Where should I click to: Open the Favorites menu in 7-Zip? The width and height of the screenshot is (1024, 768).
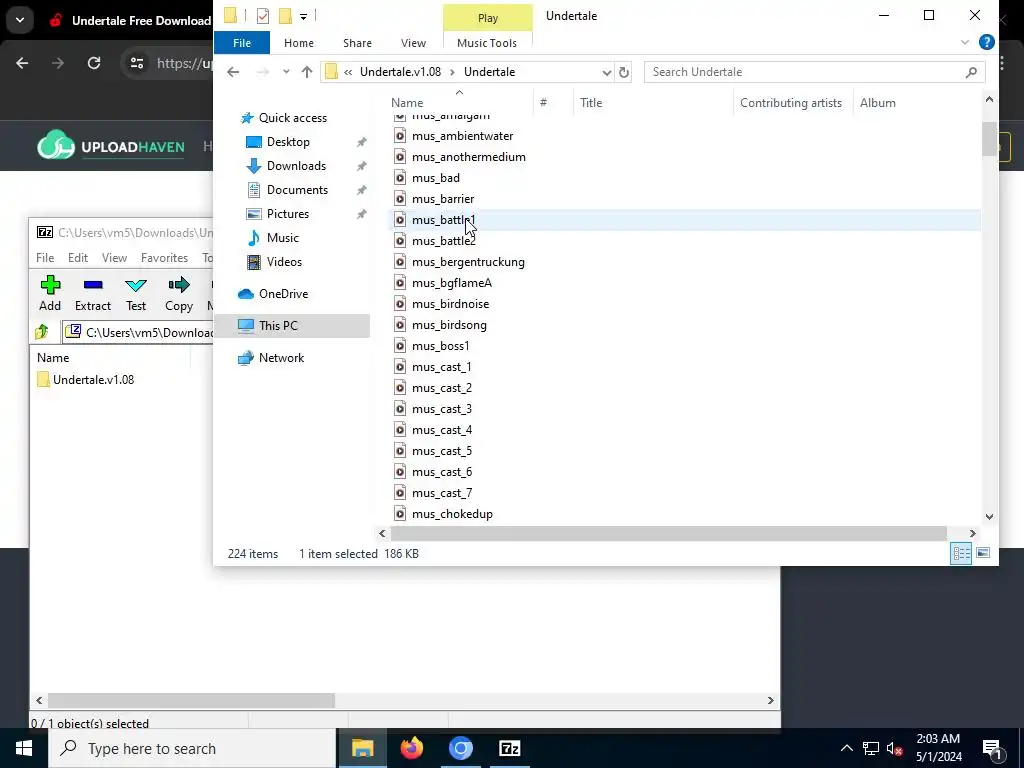[x=165, y=257]
